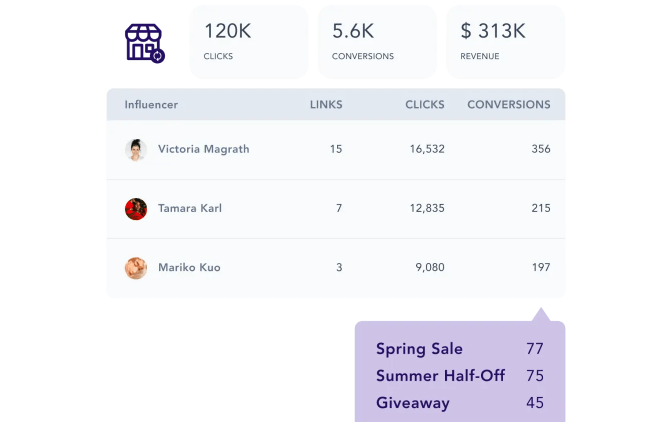Viewport: 671px width, 422px height.
Task: Select Spring Sale in the tooltip
Action: tap(419, 349)
